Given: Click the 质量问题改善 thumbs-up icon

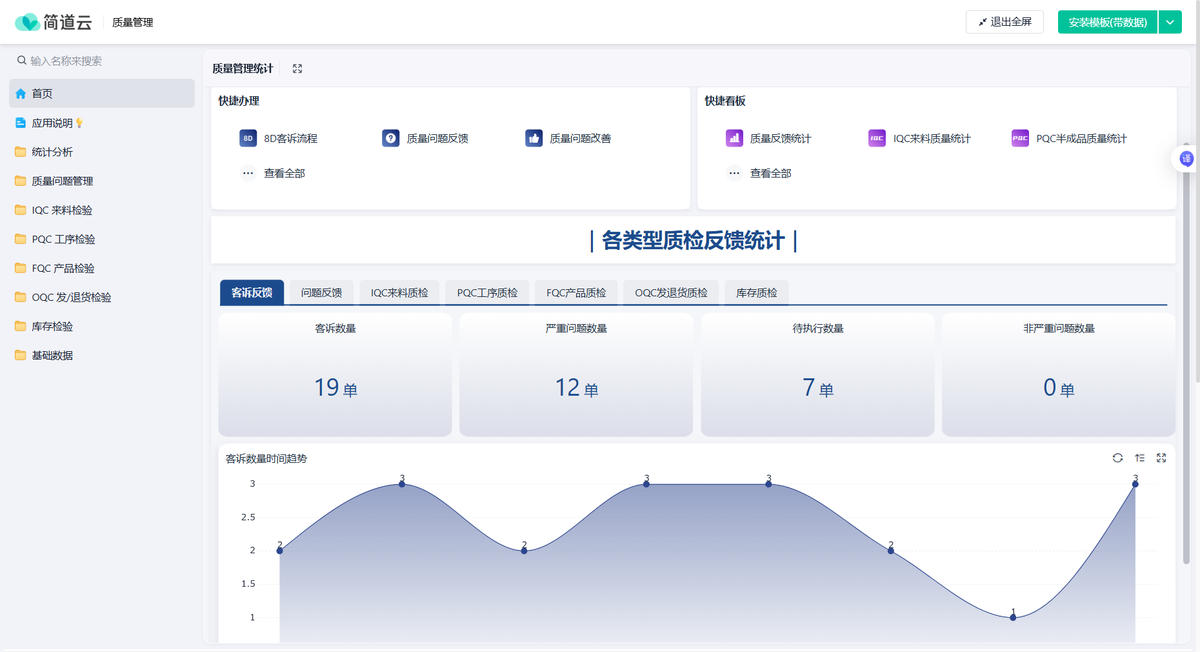Looking at the screenshot, I should point(534,139).
